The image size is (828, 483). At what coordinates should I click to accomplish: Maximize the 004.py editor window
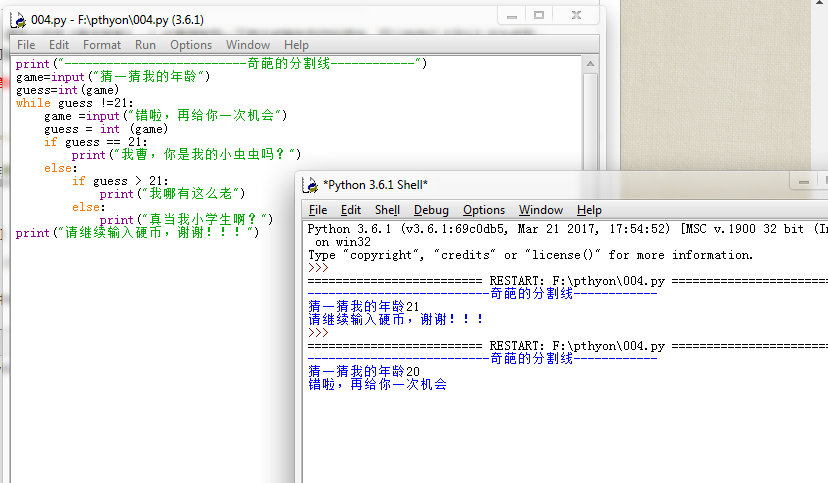coord(539,15)
